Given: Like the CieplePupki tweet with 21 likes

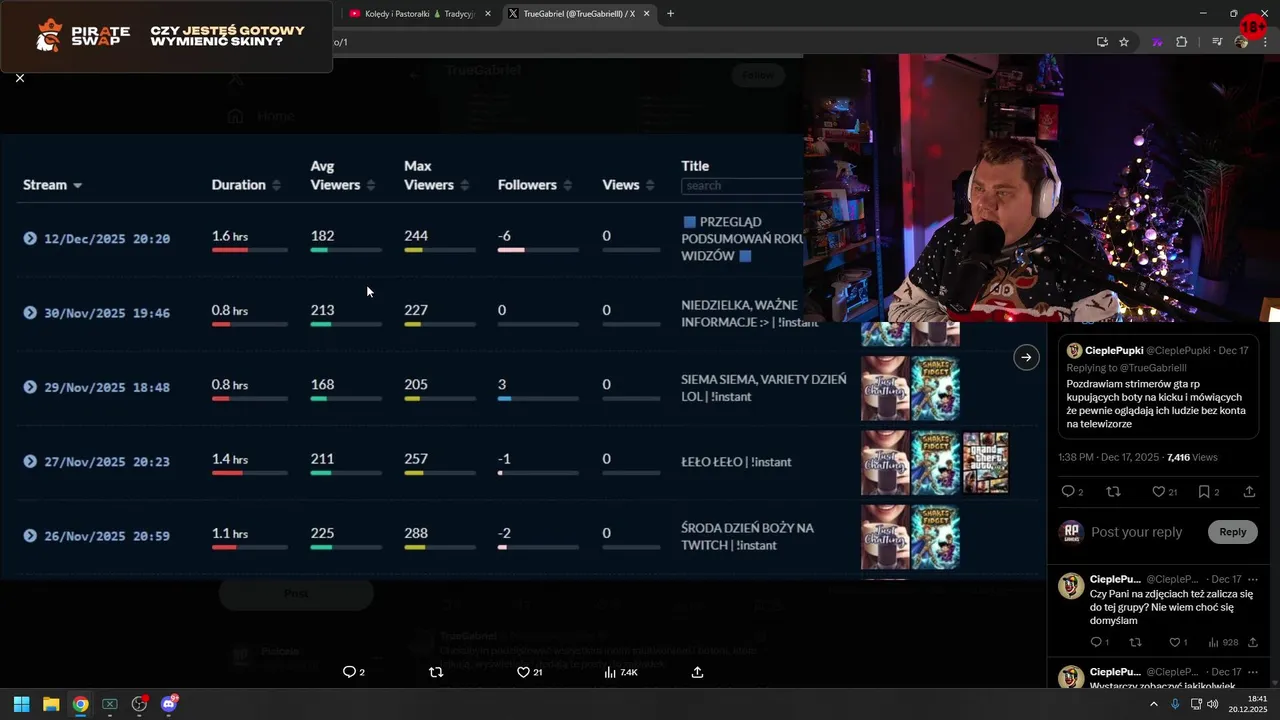Looking at the screenshot, I should pyautogui.click(x=1158, y=491).
